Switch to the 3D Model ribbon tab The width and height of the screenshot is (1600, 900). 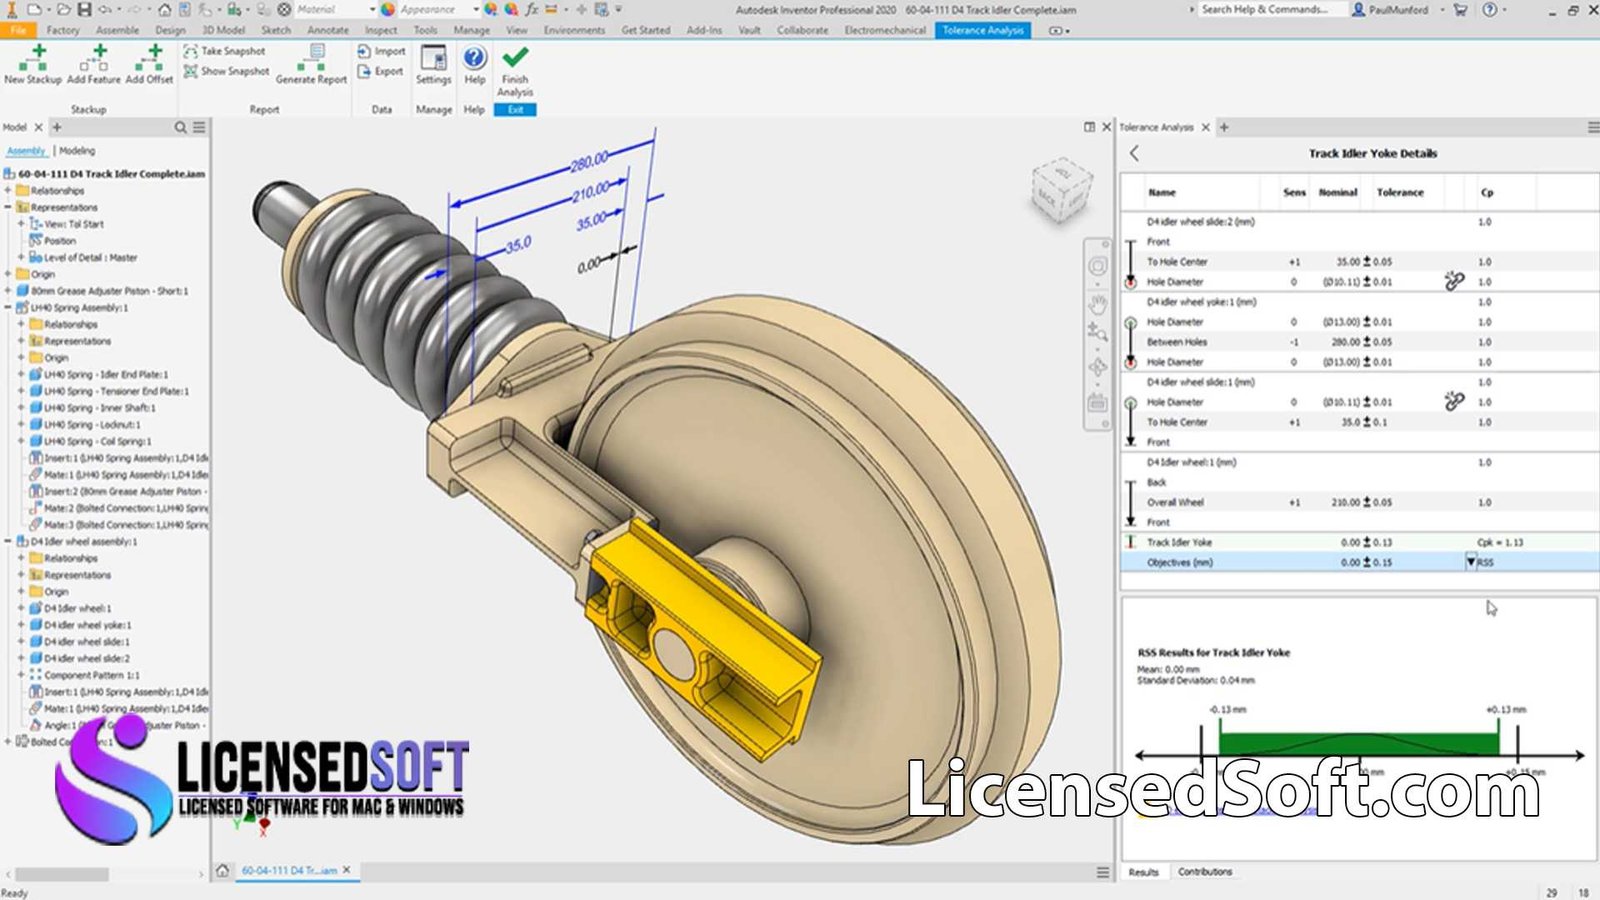223,30
